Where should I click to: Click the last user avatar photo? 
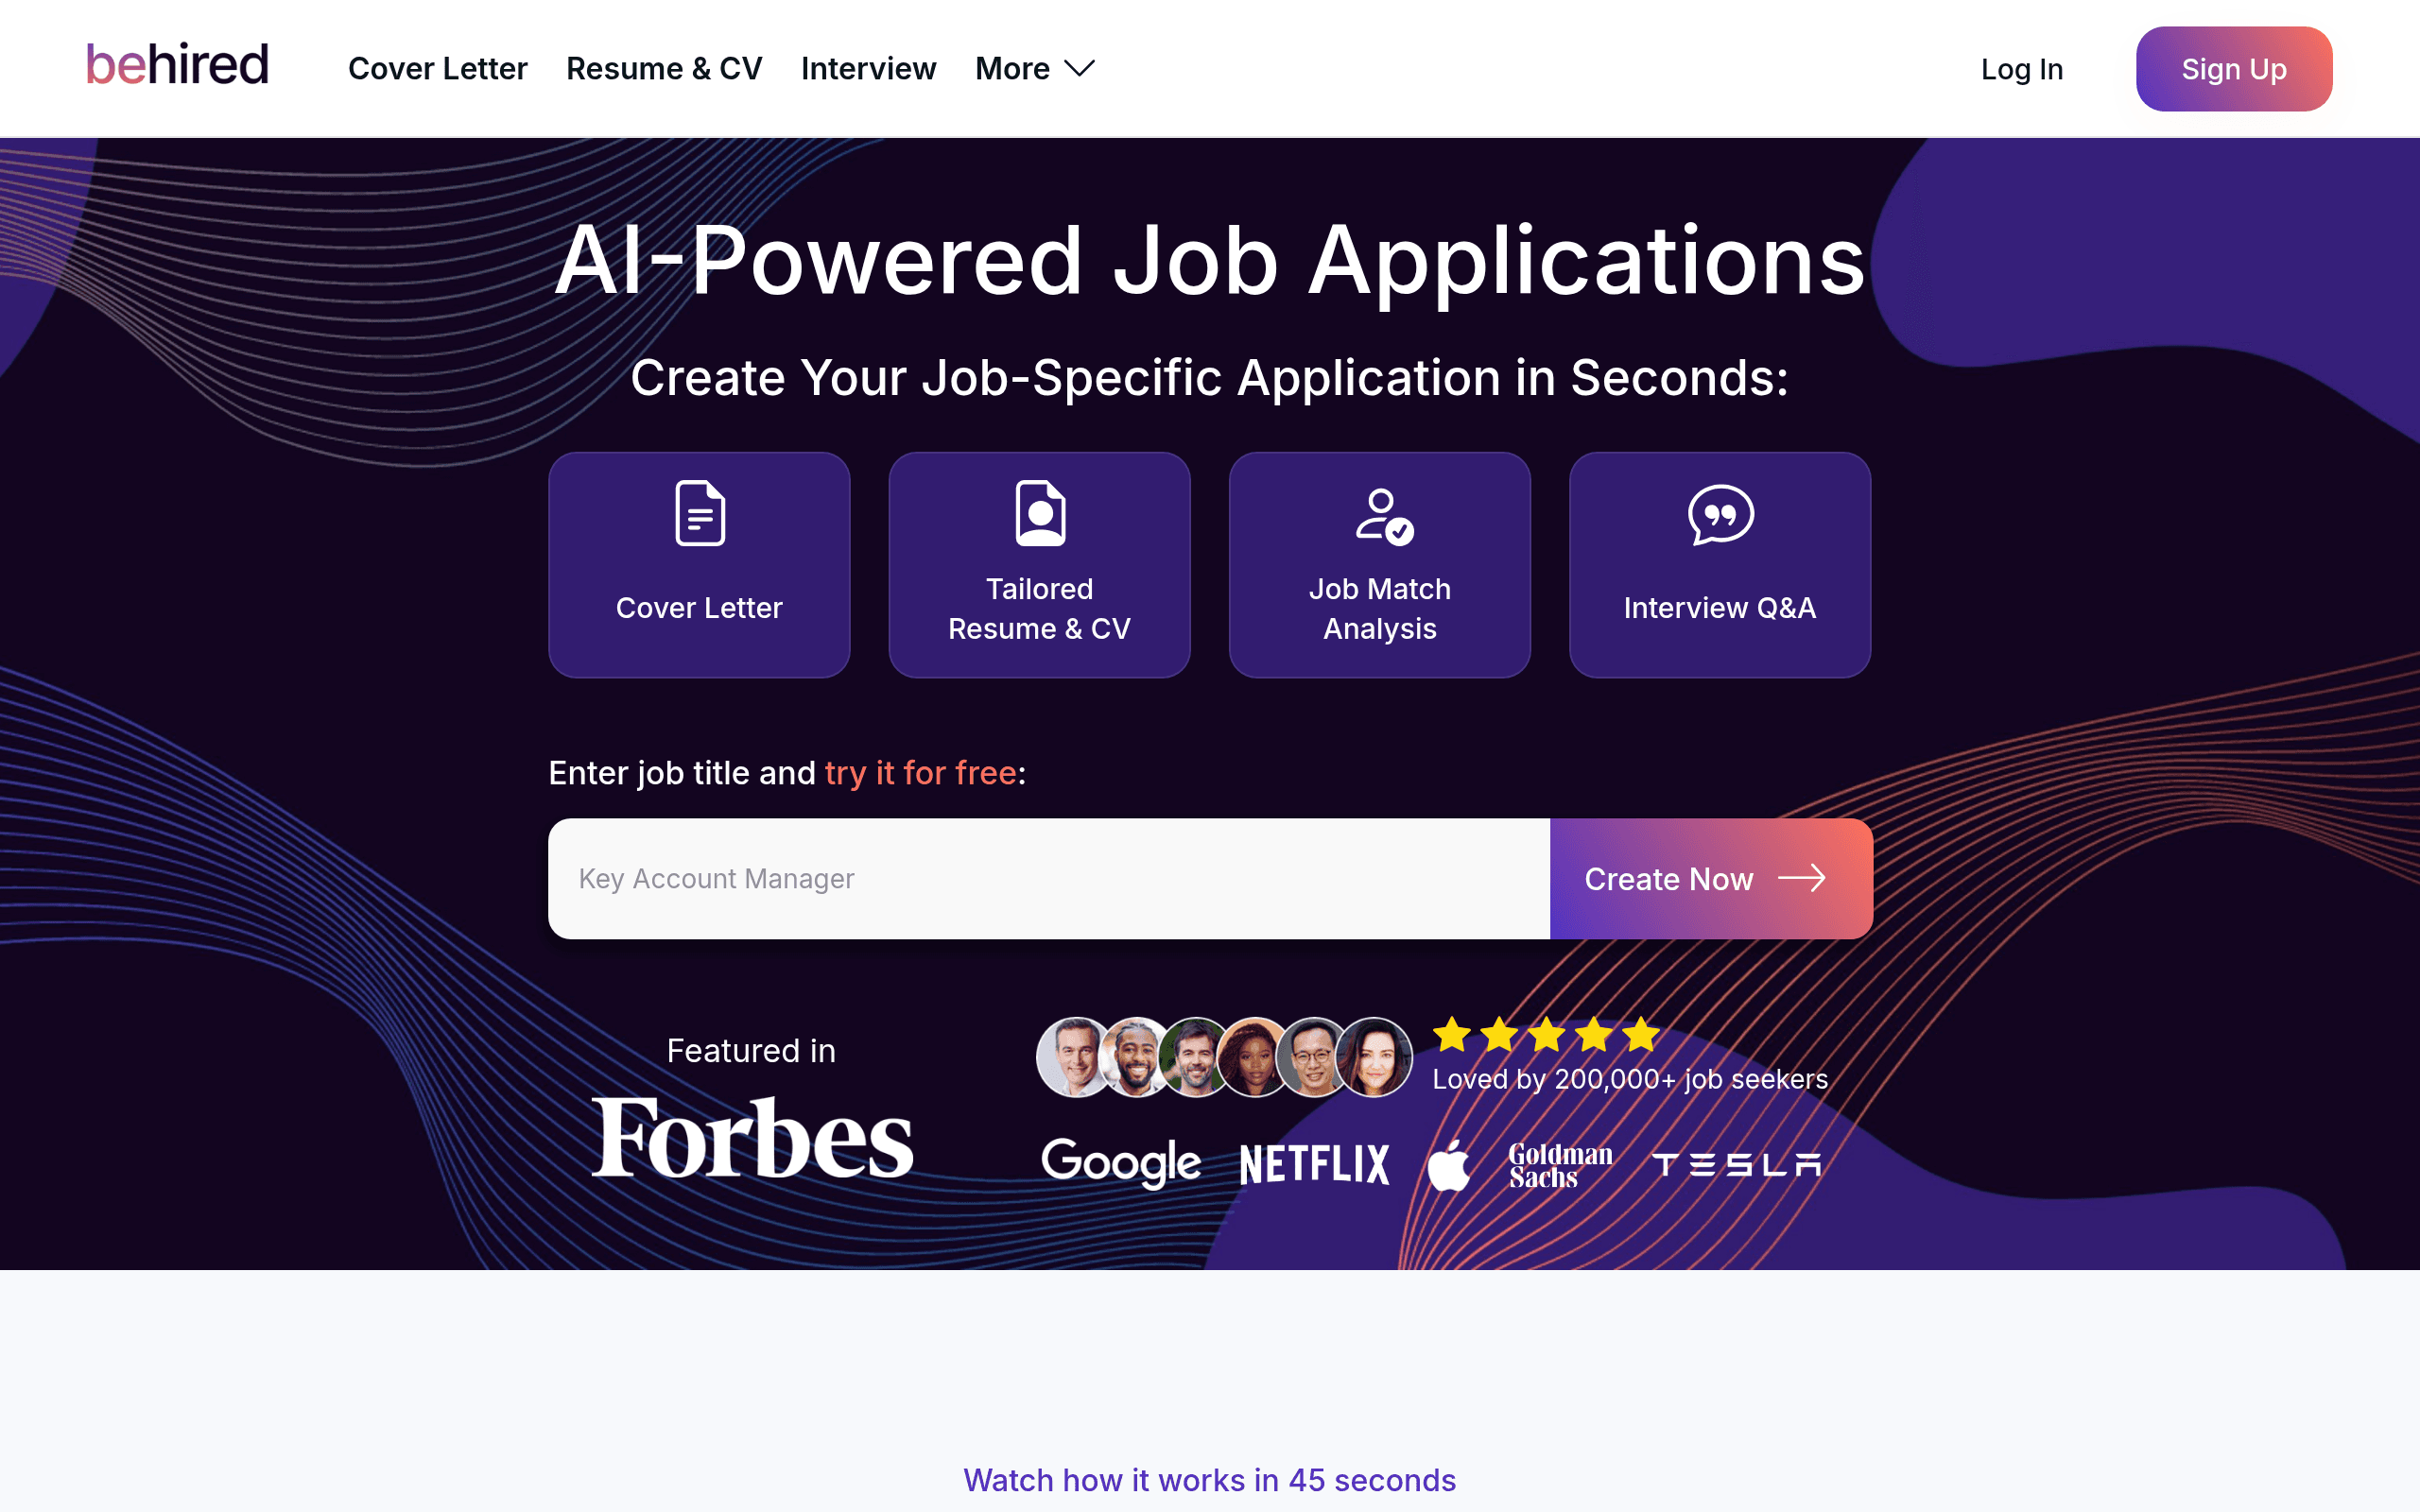1374,1057
